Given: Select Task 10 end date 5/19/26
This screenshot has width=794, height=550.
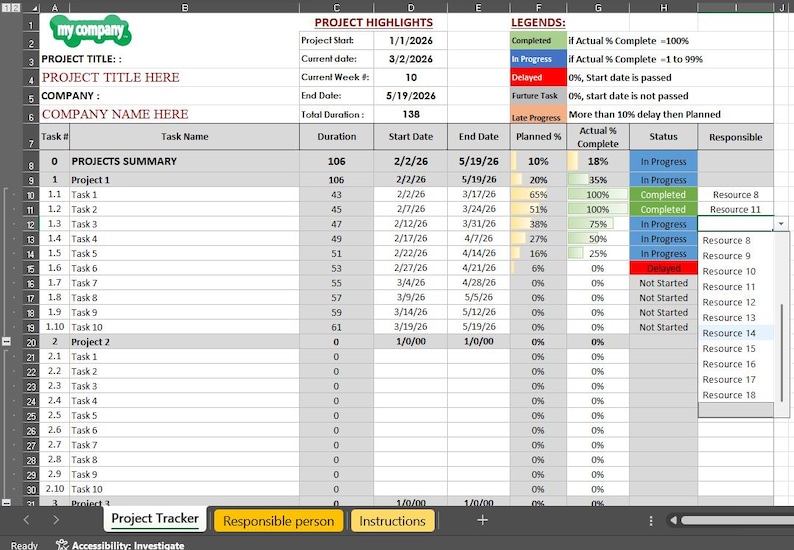Looking at the screenshot, I should pyautogui.click(x=479, y=327).
